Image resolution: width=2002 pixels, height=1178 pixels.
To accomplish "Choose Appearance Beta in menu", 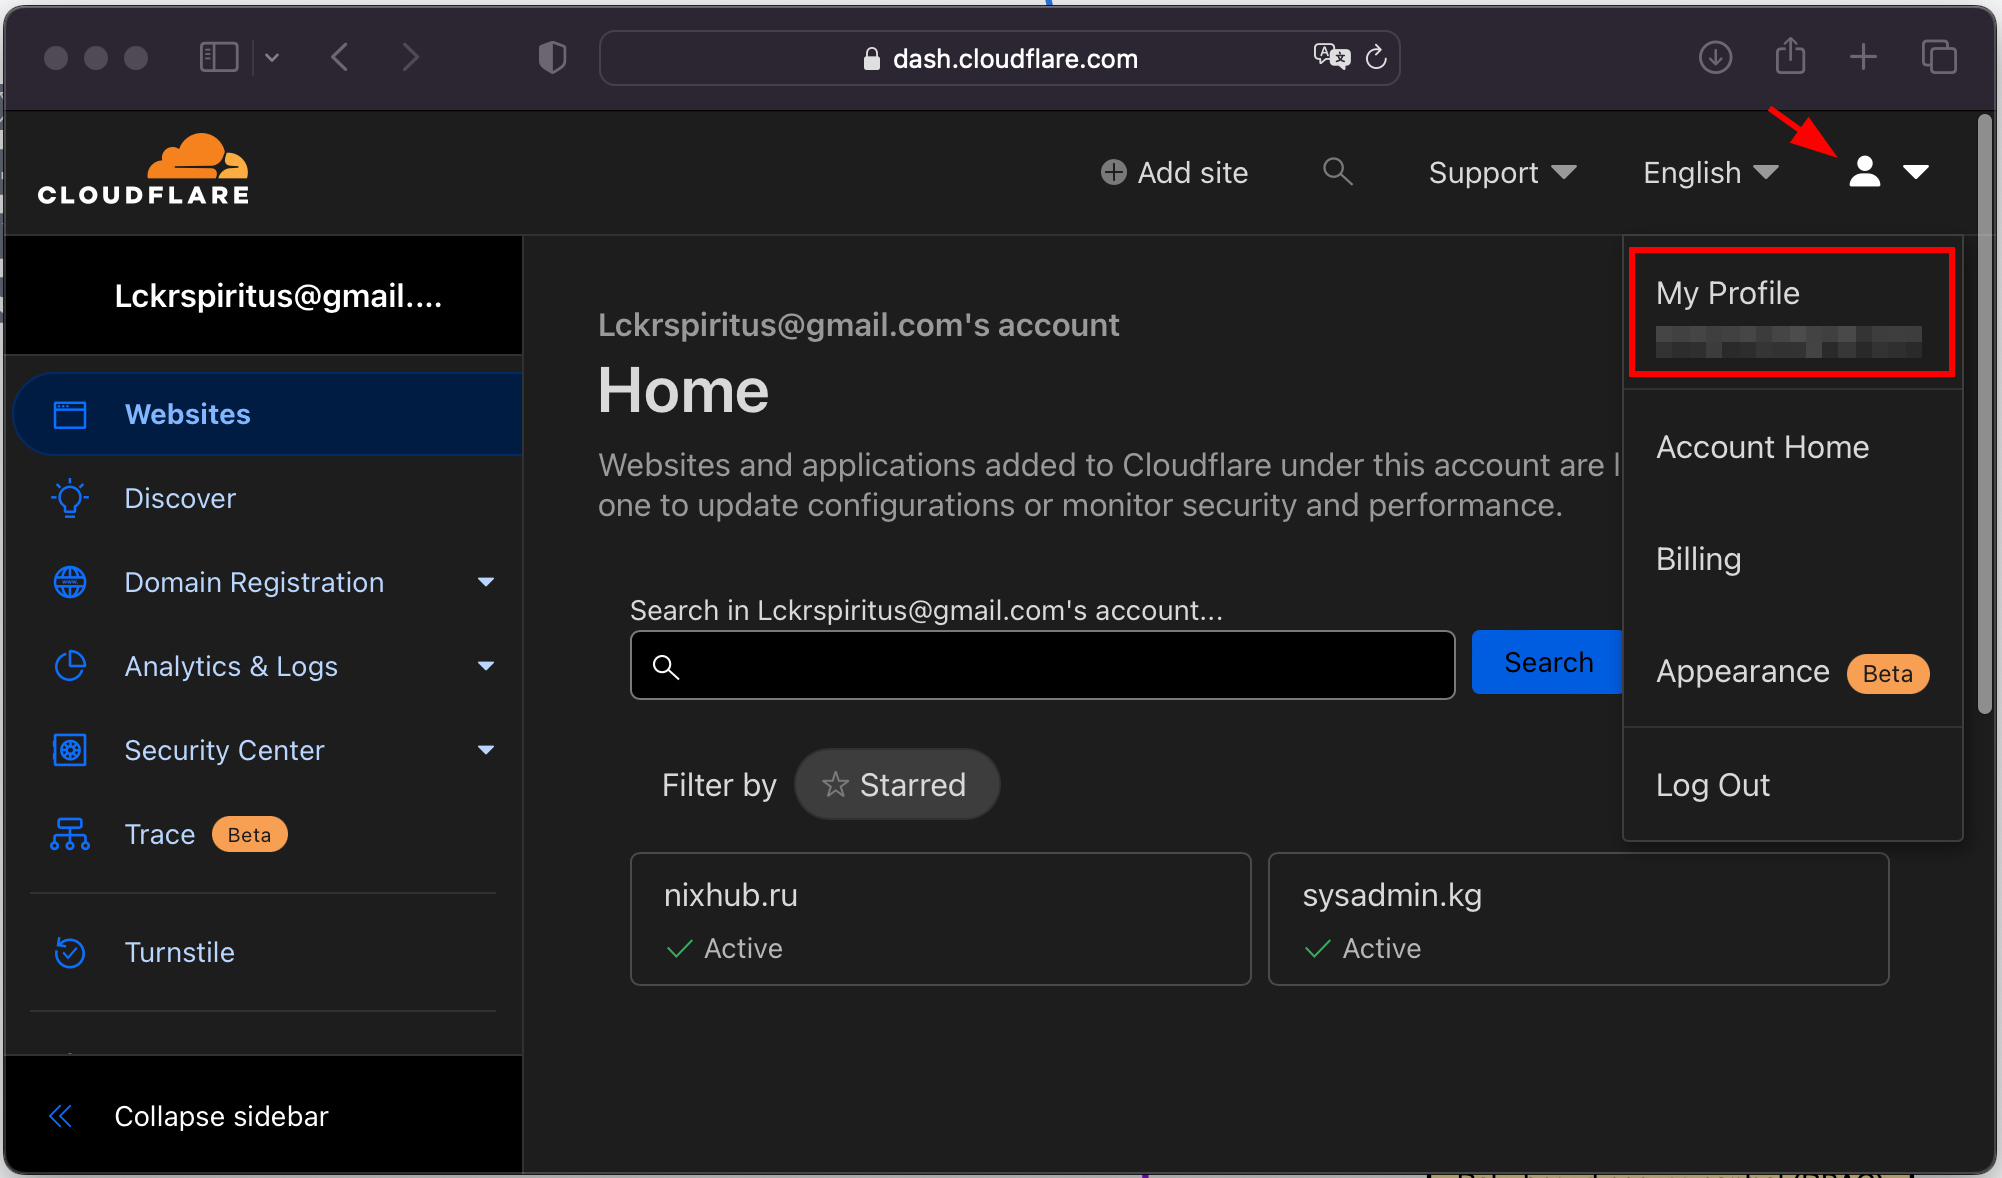I will click(x=1792, y=672).
